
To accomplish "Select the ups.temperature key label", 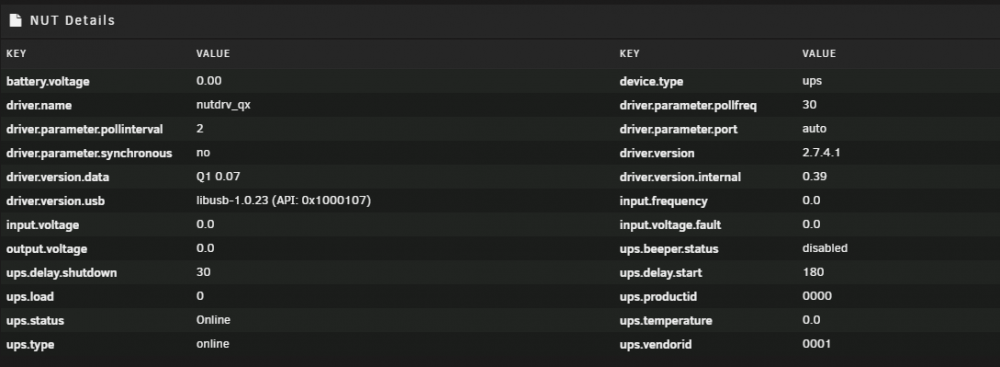I will pyautogui.click(x=666, y=320).
